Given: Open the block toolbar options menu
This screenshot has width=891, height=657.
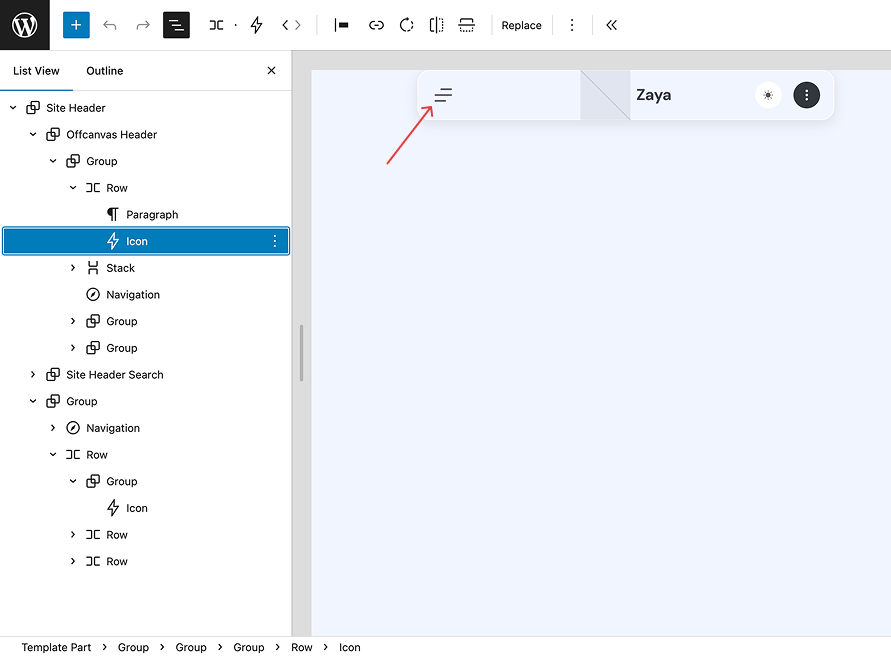Looking at the screenshot, I should pos(572,25).
